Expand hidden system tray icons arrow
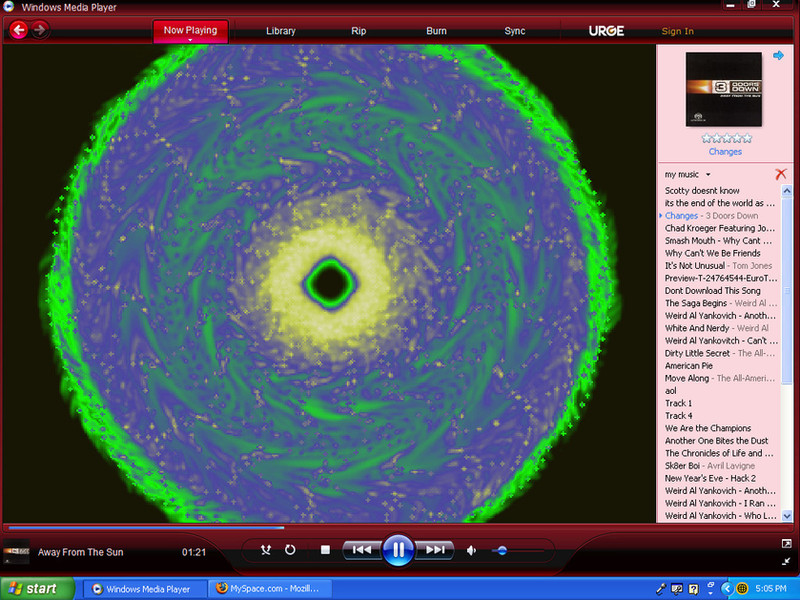Screen dimensions: 800x600 point(727,588)
